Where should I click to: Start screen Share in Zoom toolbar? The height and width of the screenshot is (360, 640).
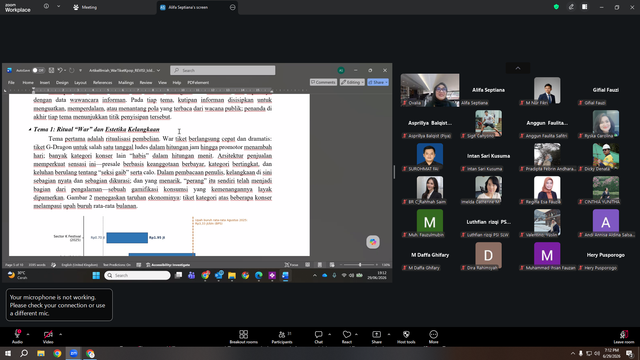click(376, 337)
